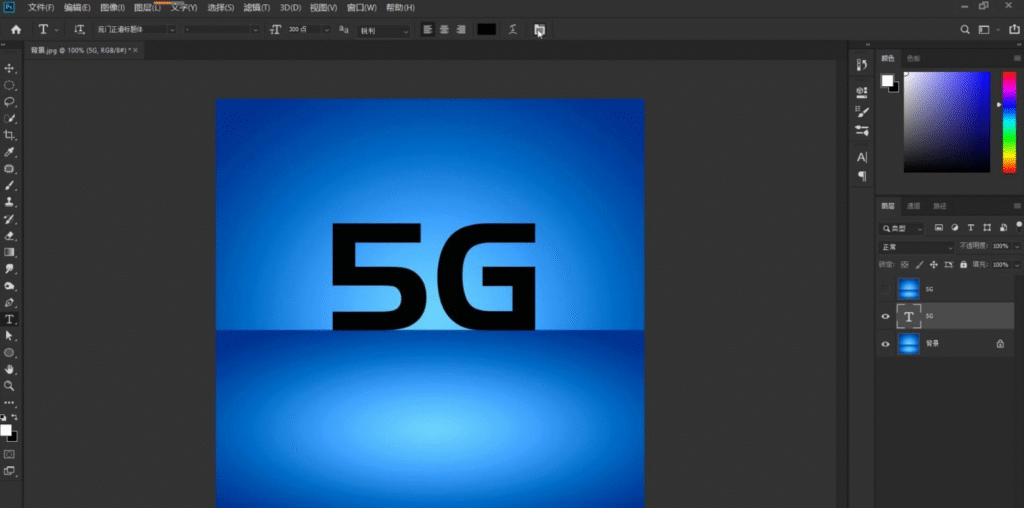Go to the Home screen icon
Viewport: 1024px width, 508px height.
tap(16, 29)
